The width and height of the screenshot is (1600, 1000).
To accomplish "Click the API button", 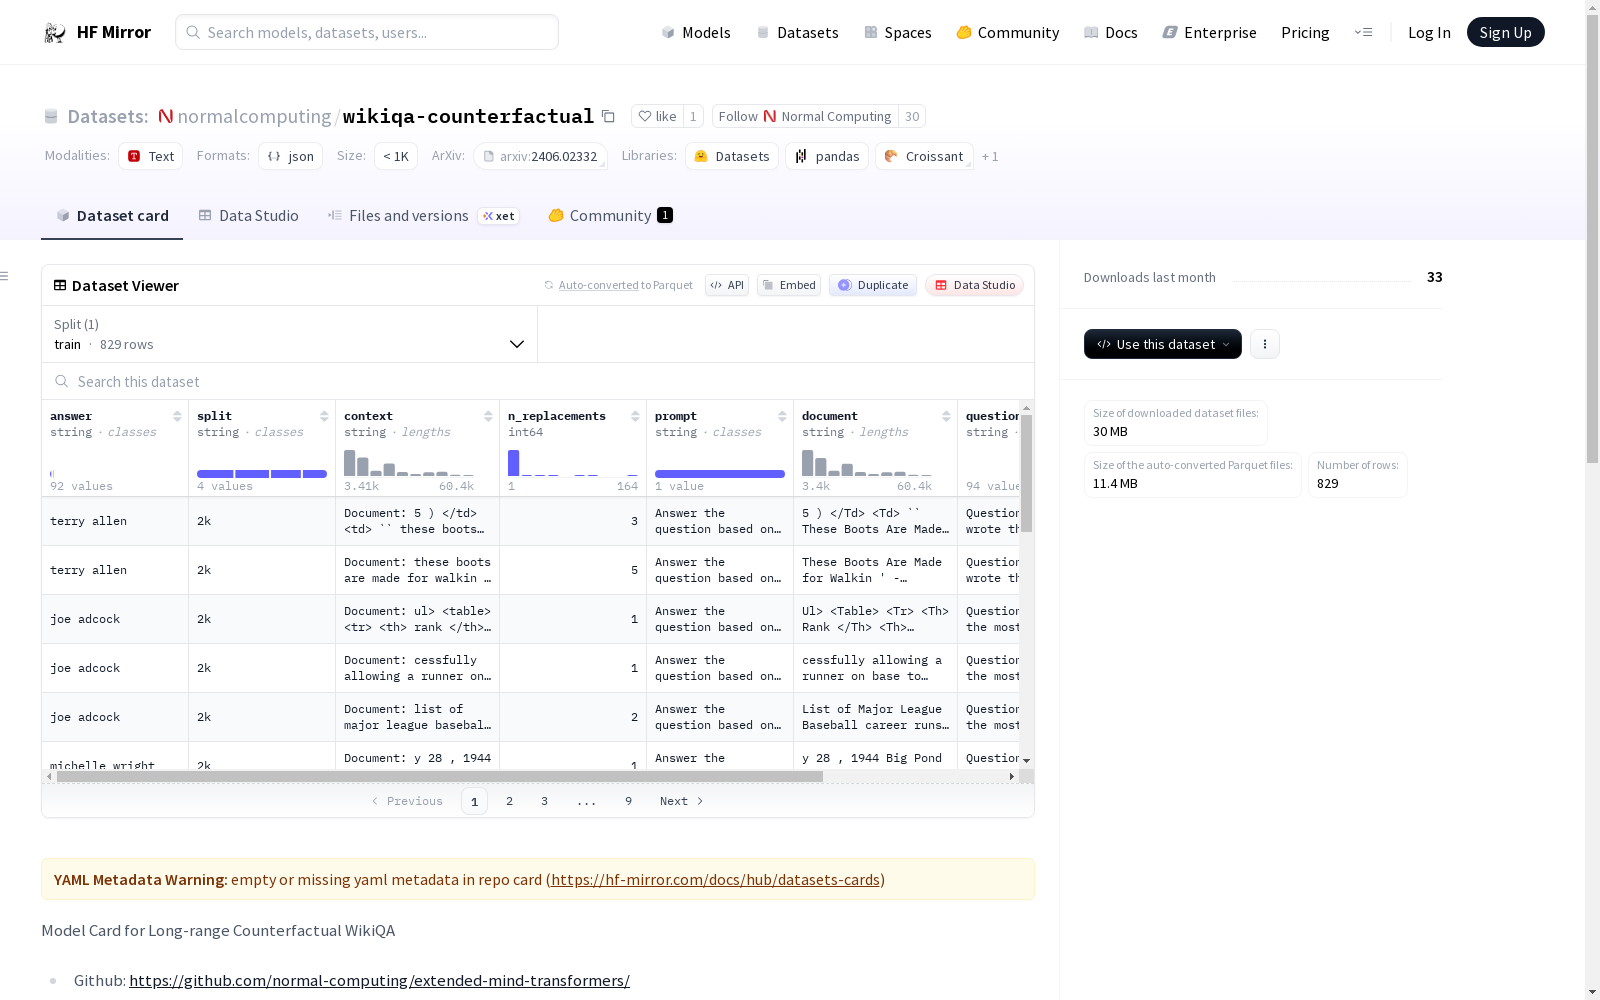I will (727, 285).
